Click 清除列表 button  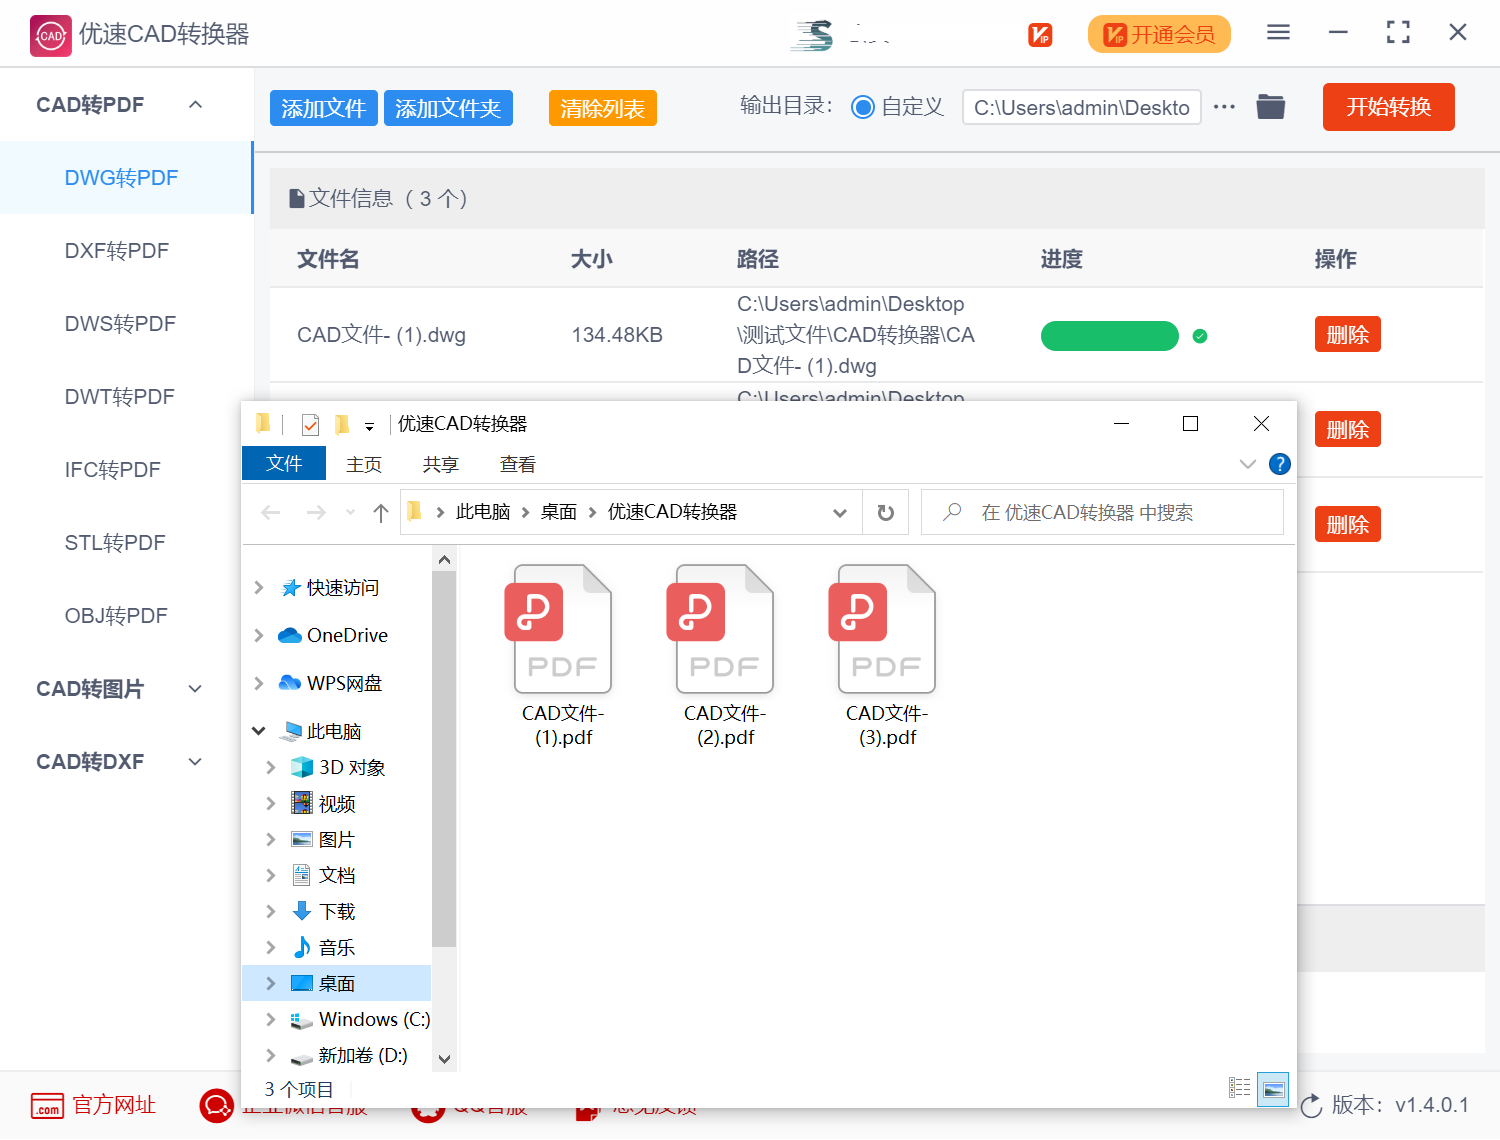point(603,108)
